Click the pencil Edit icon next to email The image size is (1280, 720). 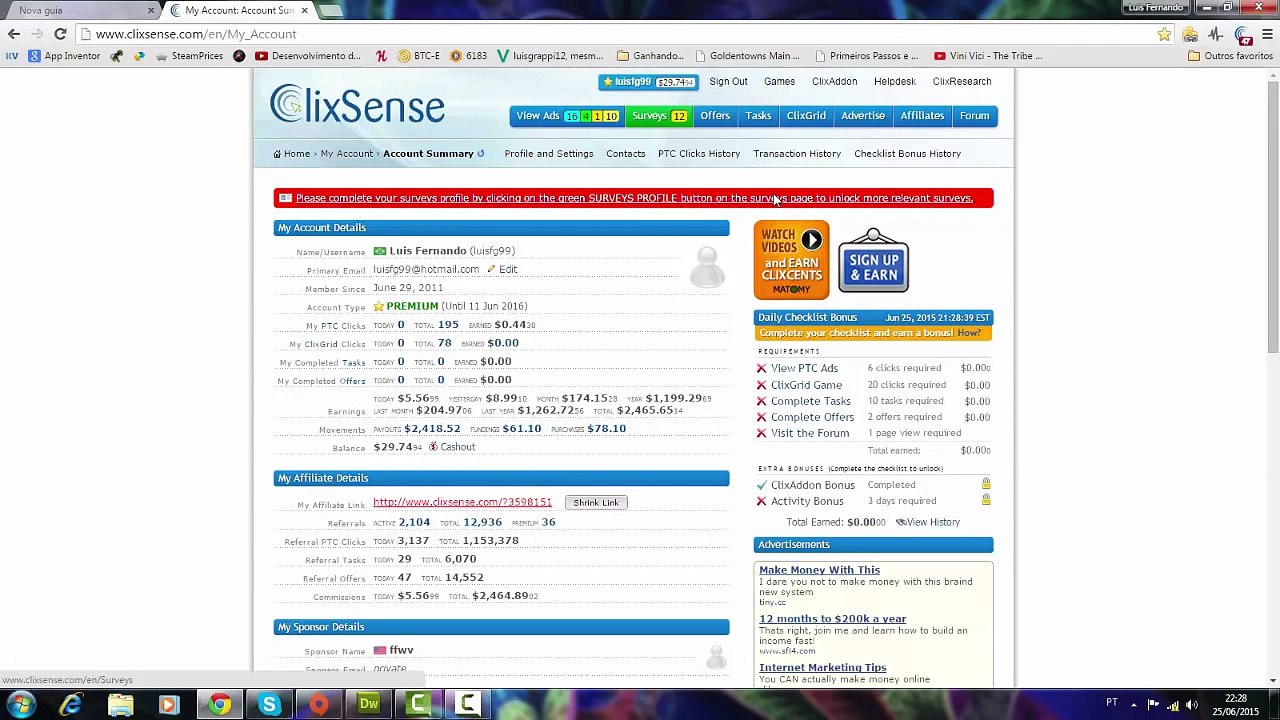[x=491, y=270]
